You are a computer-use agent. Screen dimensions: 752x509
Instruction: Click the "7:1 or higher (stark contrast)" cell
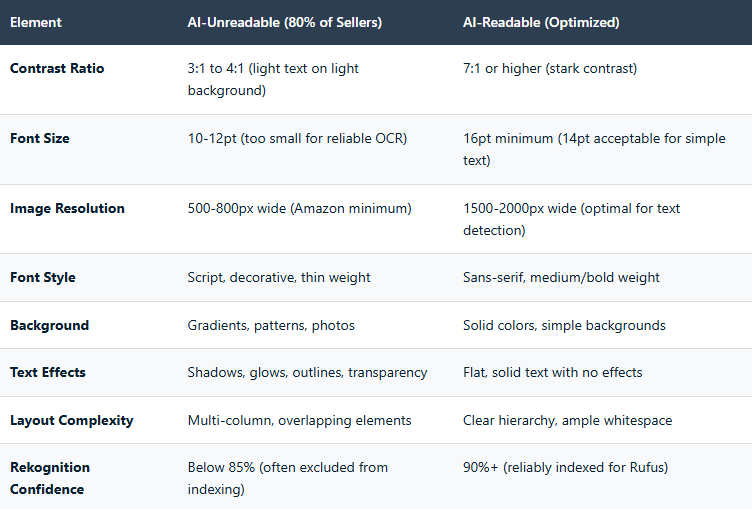(x=550, y=69)
